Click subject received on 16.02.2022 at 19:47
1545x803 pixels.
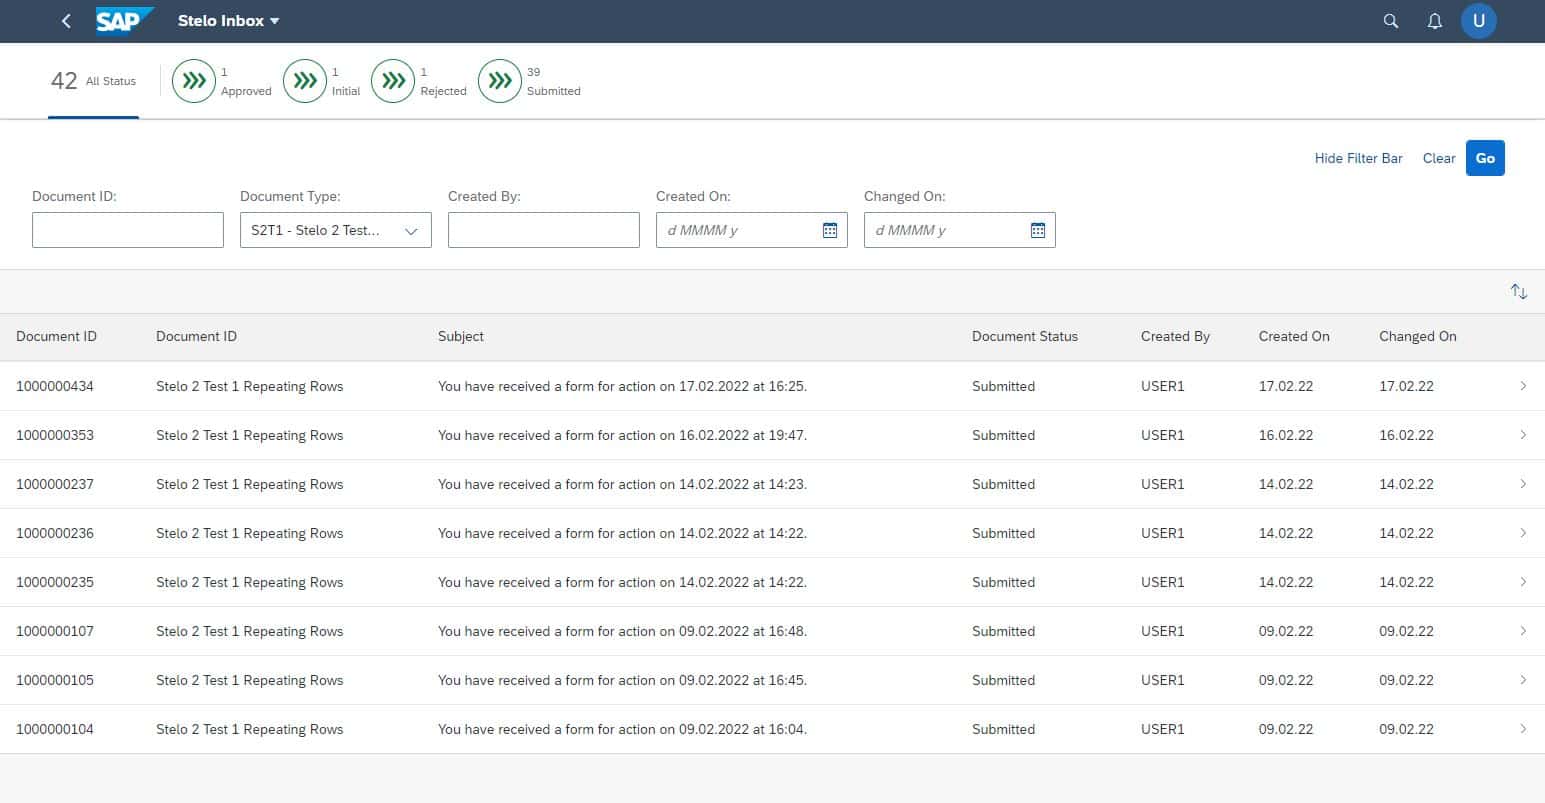pyautogui.click(x=622, y=435)
